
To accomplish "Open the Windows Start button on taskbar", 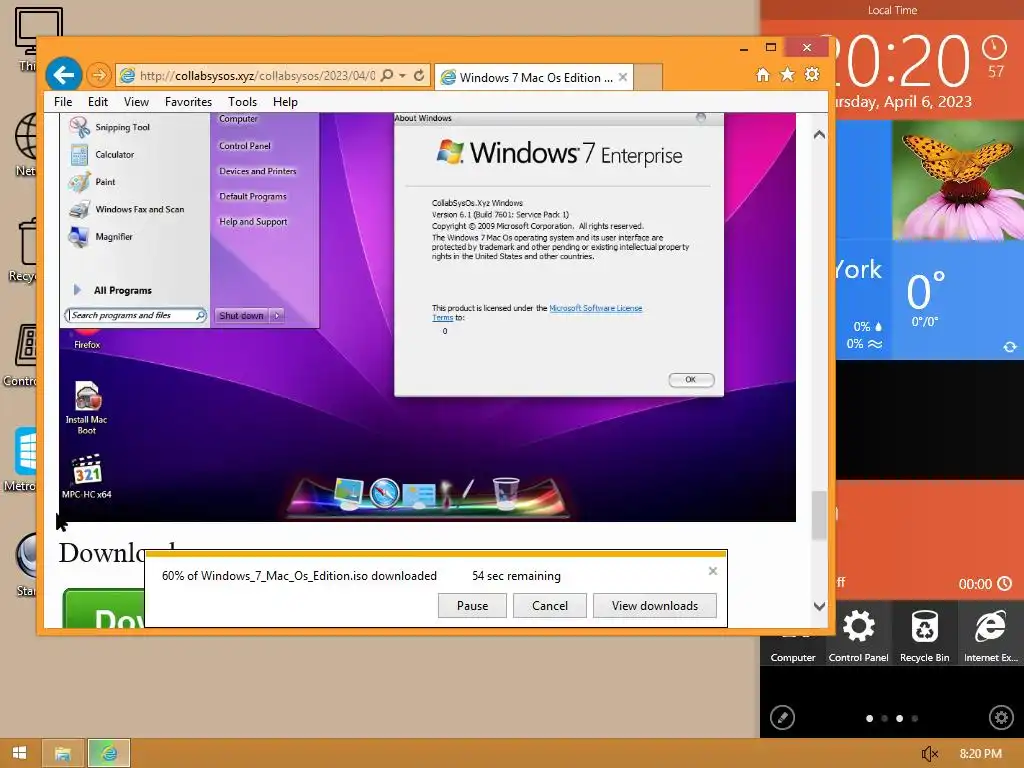I will (20, 753).
